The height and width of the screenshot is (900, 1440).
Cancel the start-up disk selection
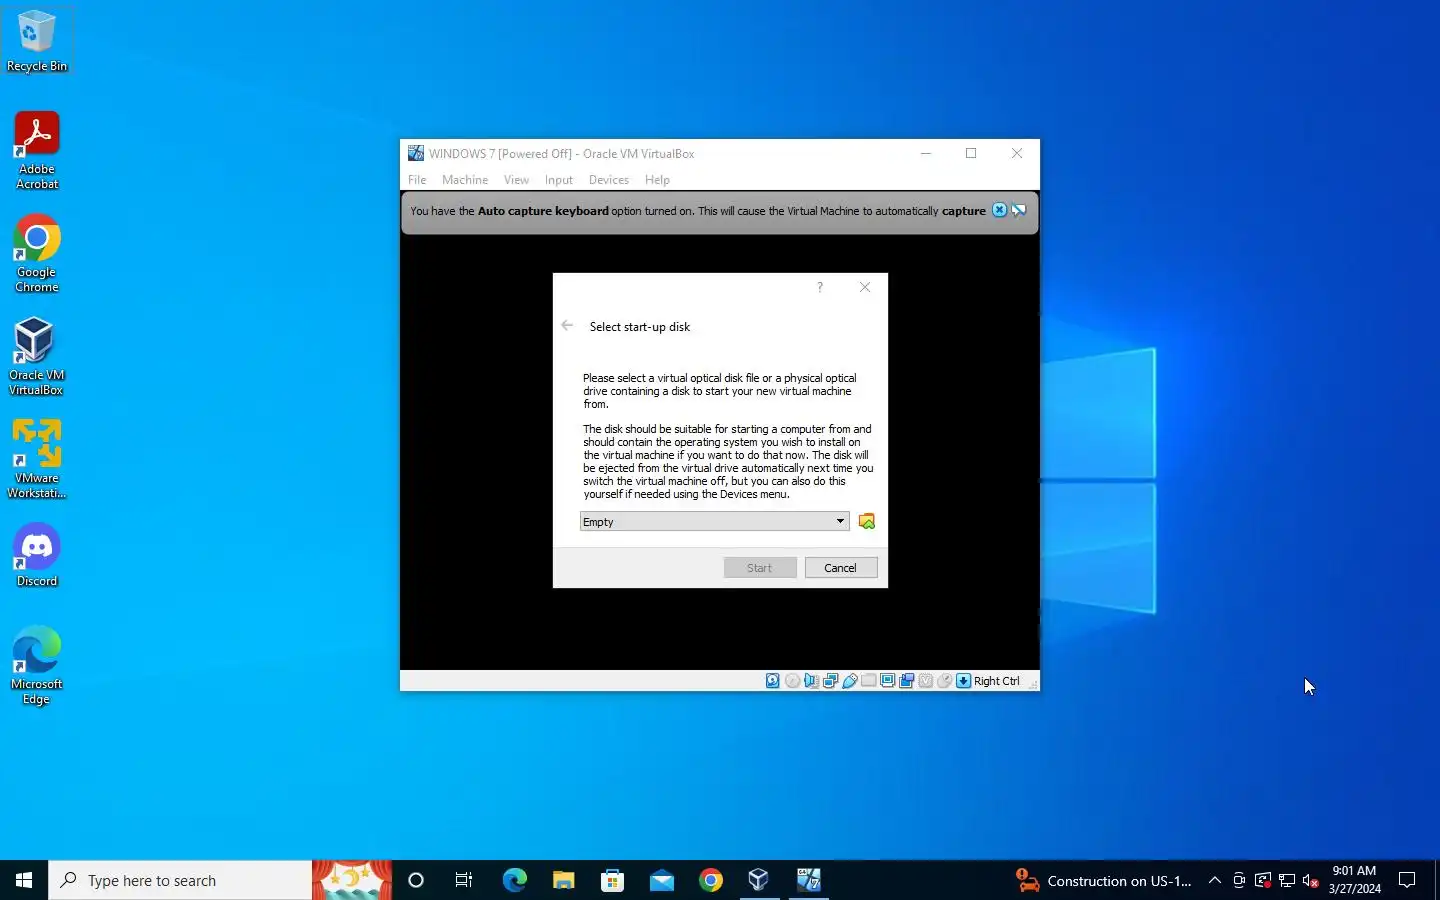click(841, 568)
